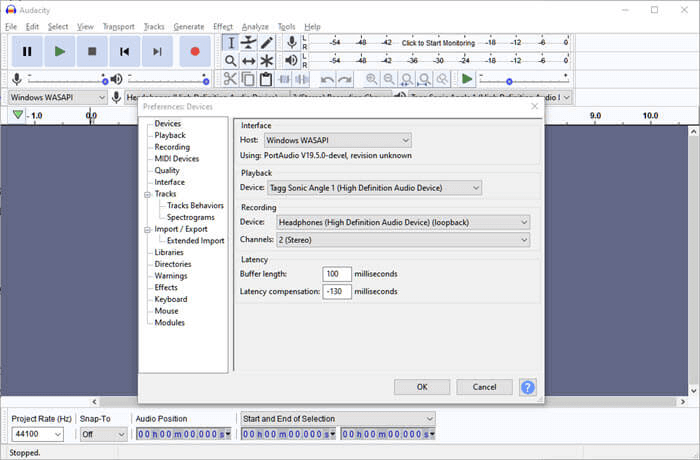Open the Effect menu
The width and height of the screenshot is (700, 460).
[222, 26]
